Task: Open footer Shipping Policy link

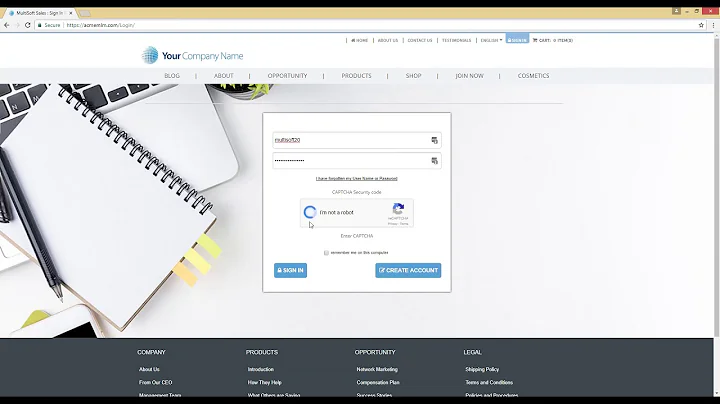Action: tap(482, 369)
